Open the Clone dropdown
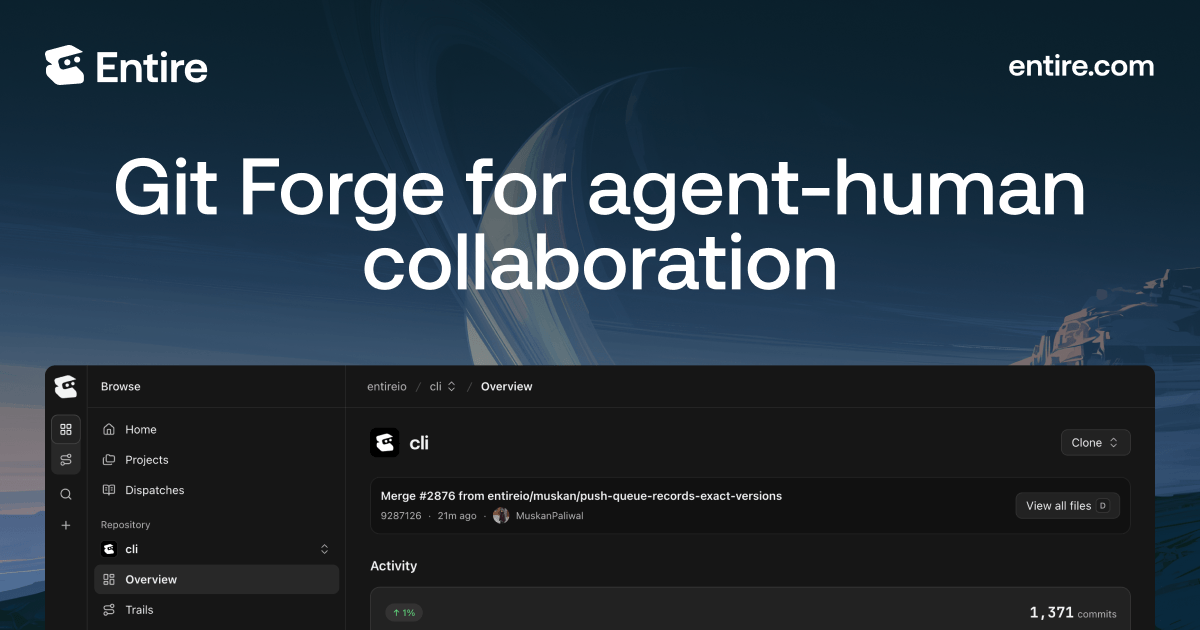The image size is (1200, 630). [x=1096, y=443]
